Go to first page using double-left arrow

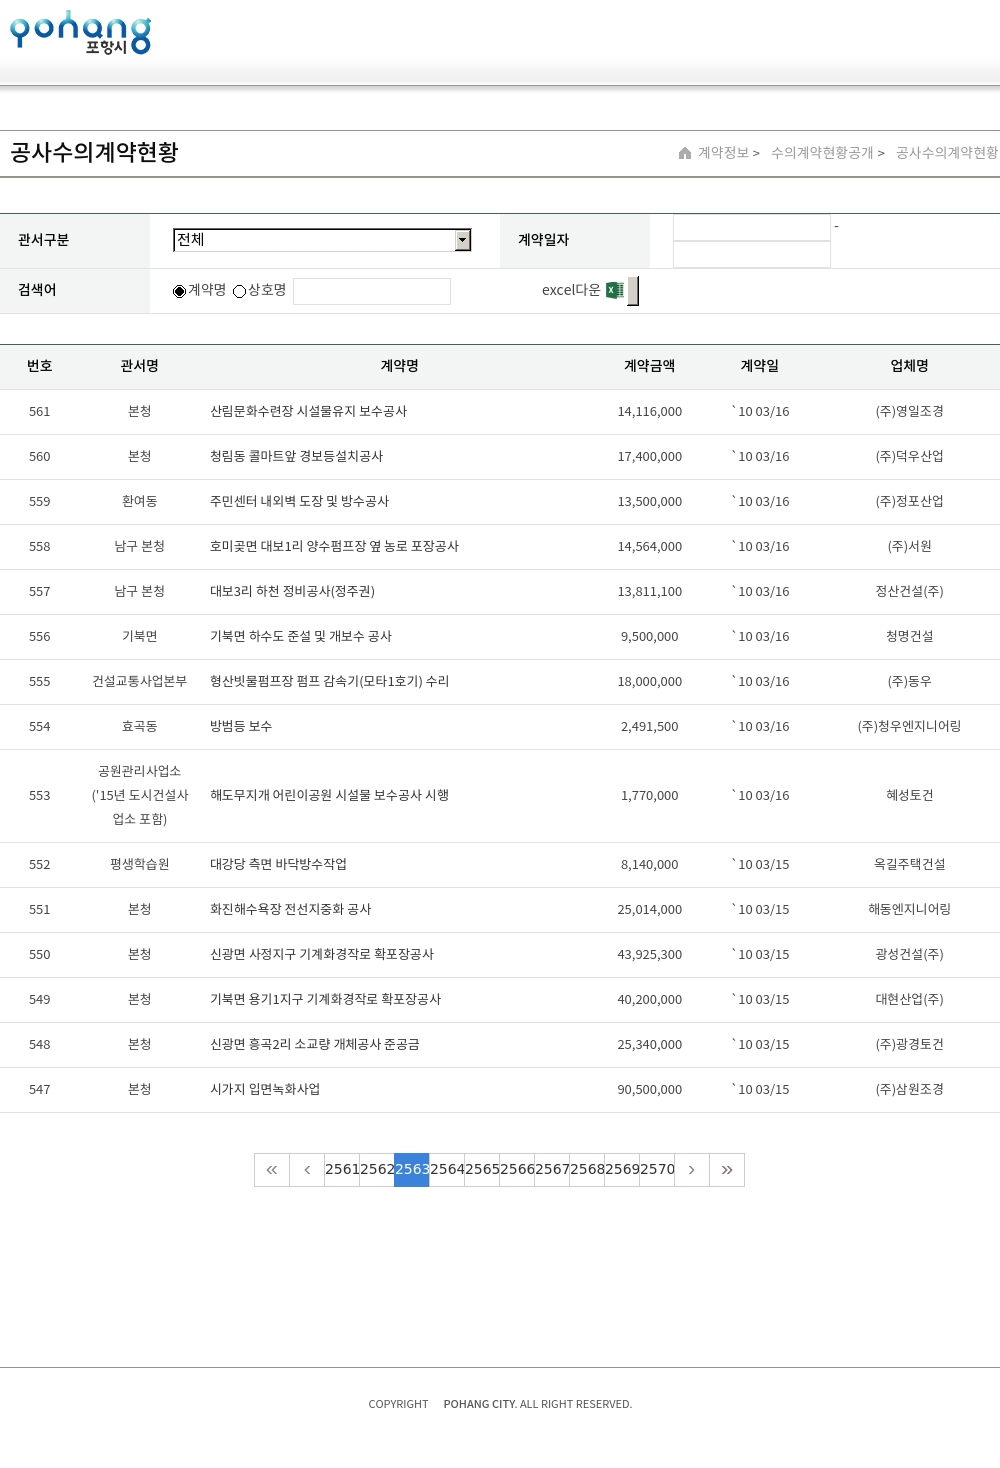click(x=272, y=1170)
